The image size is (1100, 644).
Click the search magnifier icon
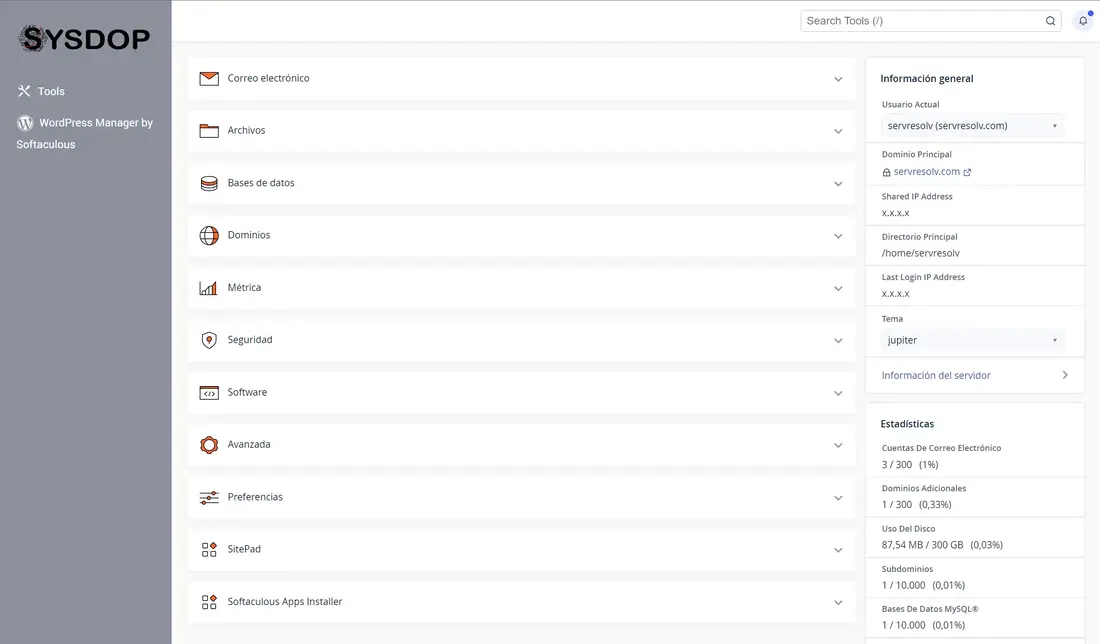1050,21
